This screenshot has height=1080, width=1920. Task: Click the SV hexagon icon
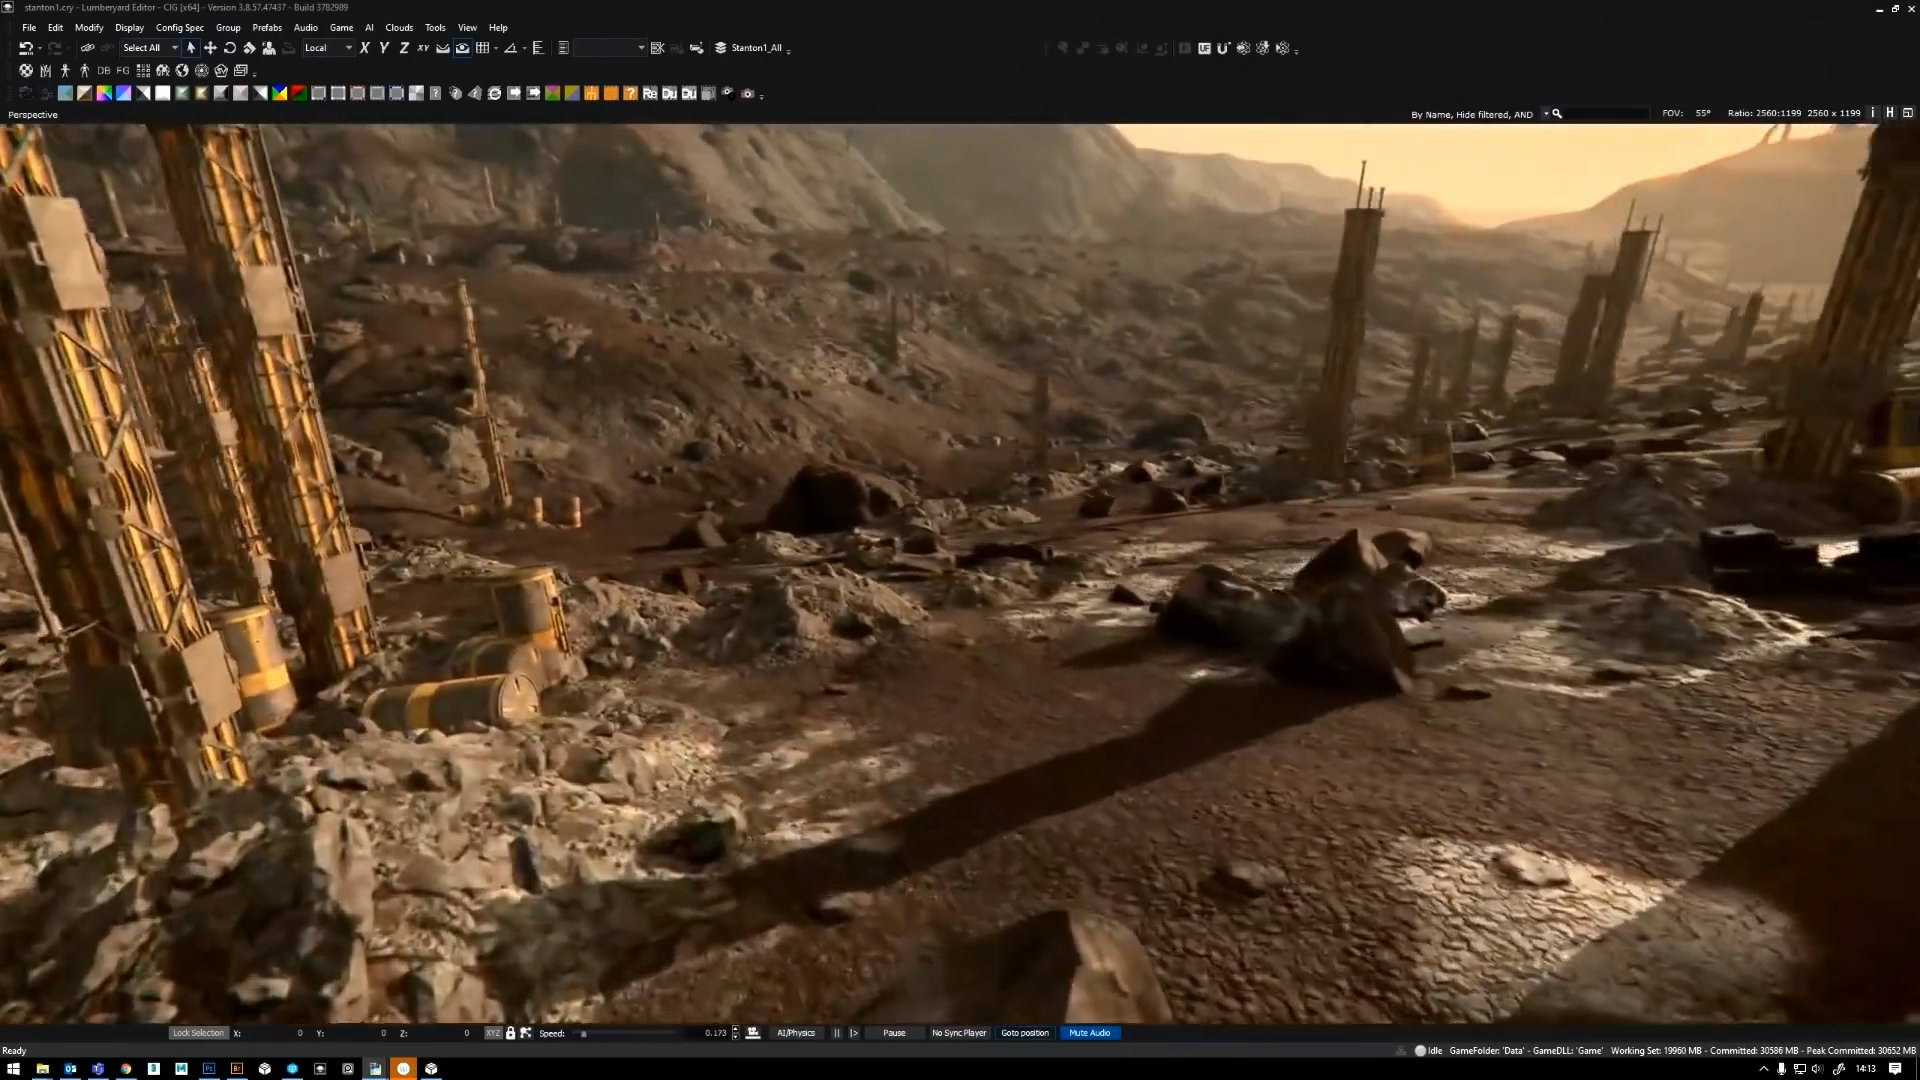tap(221, 71)
